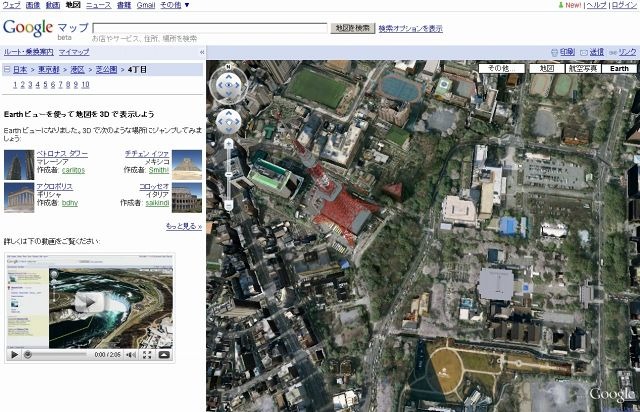Open the ニュース link in the top bar
This screenshot has width=640, height=412.
(98, 5)
